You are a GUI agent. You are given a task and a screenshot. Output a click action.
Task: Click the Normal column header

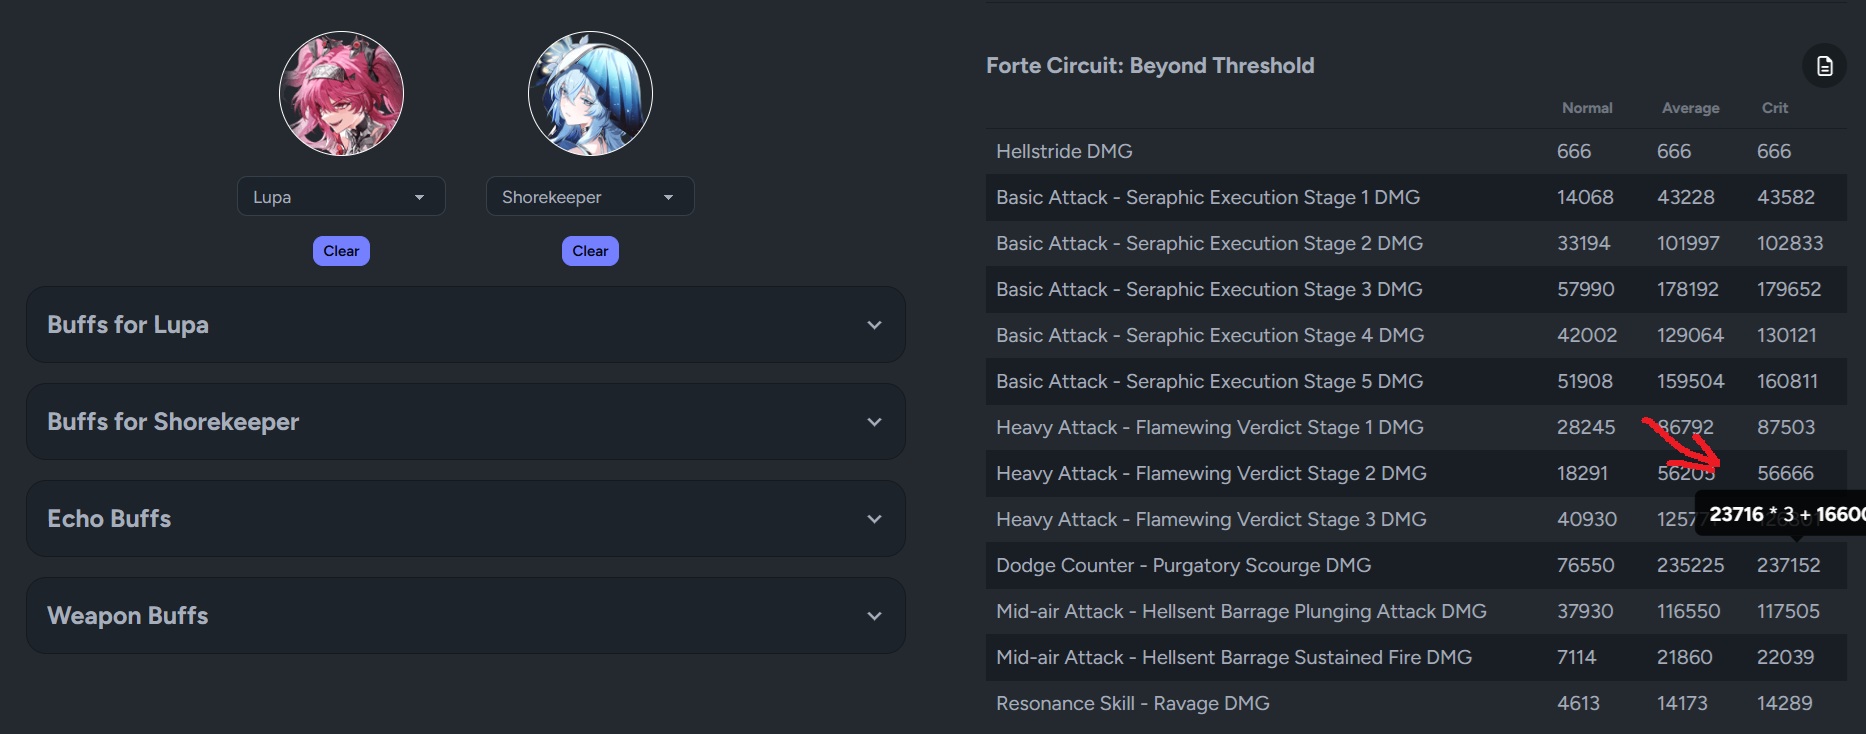pyautogui.click(x=1587, y=108)
